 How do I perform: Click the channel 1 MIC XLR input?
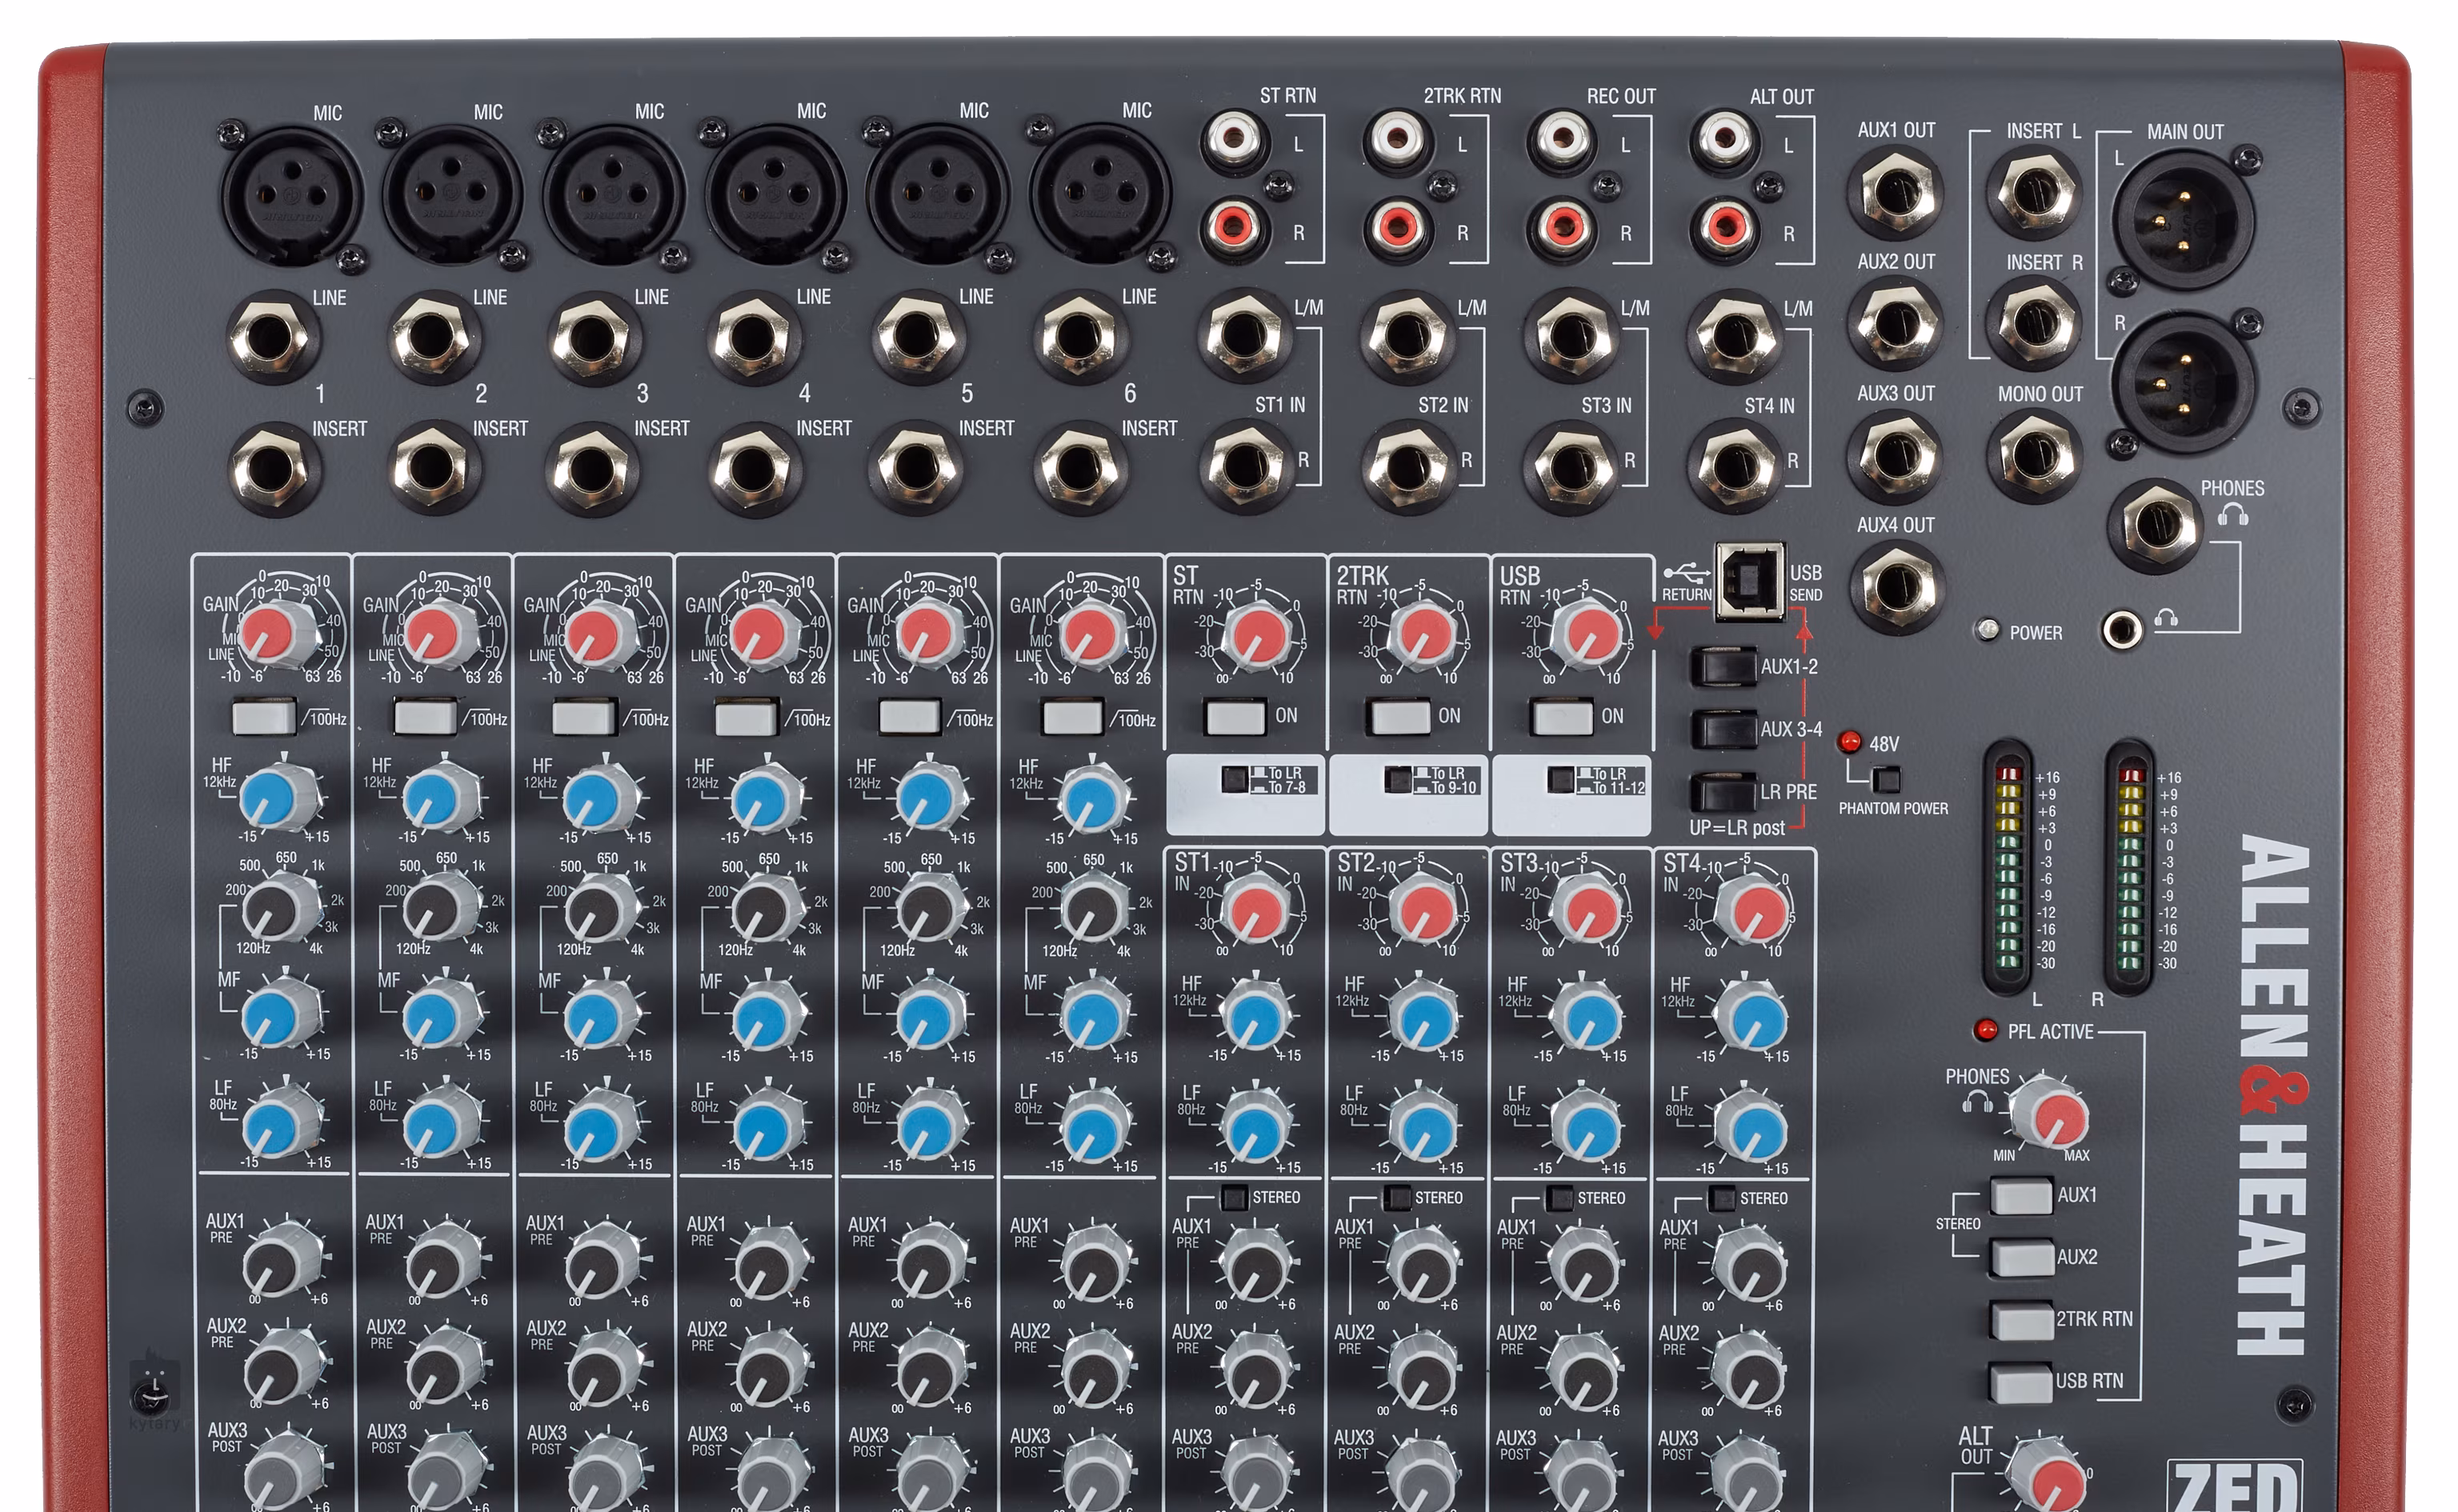(x=291, y=195)
